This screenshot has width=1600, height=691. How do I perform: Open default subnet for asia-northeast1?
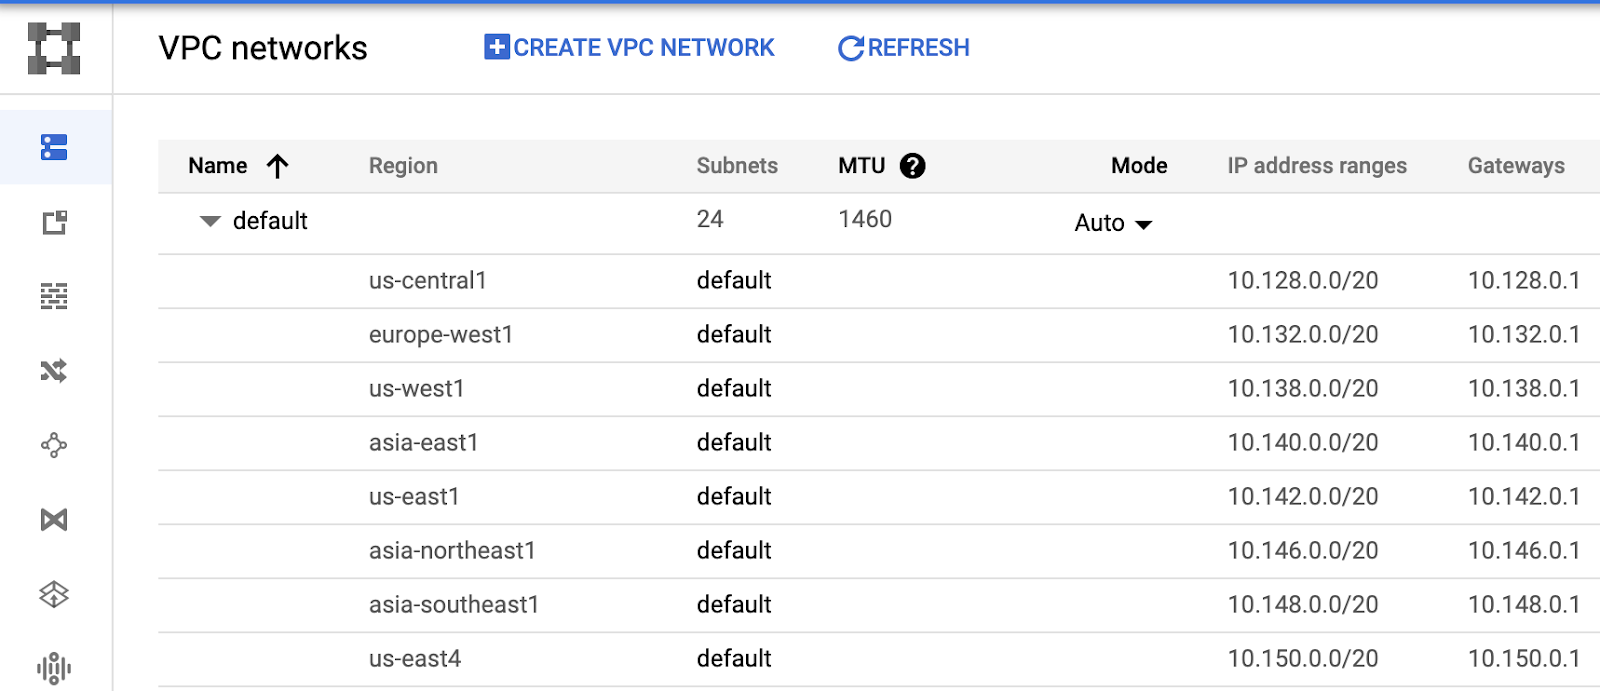click(733, 550)
